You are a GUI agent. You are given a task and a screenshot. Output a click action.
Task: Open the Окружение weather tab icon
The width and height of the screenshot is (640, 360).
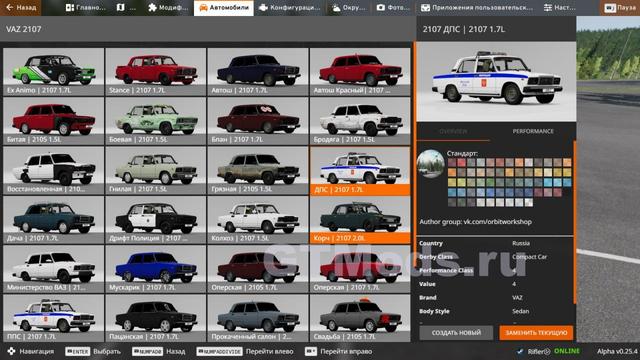[336, 8]
